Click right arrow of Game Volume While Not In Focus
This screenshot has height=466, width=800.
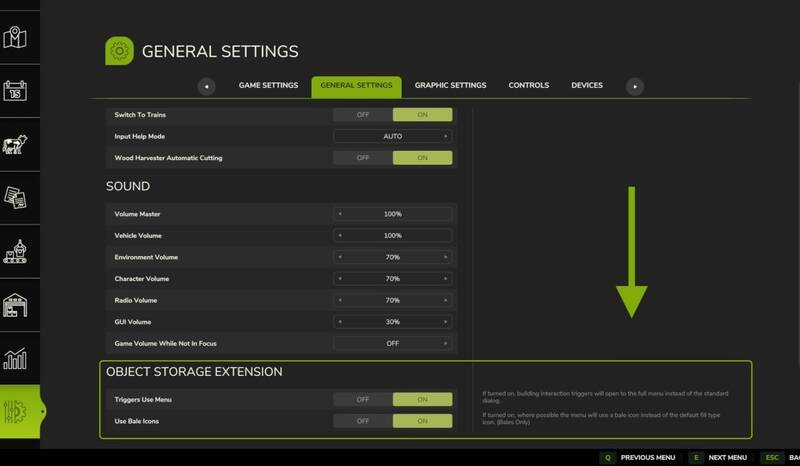(x=446, y=343)
